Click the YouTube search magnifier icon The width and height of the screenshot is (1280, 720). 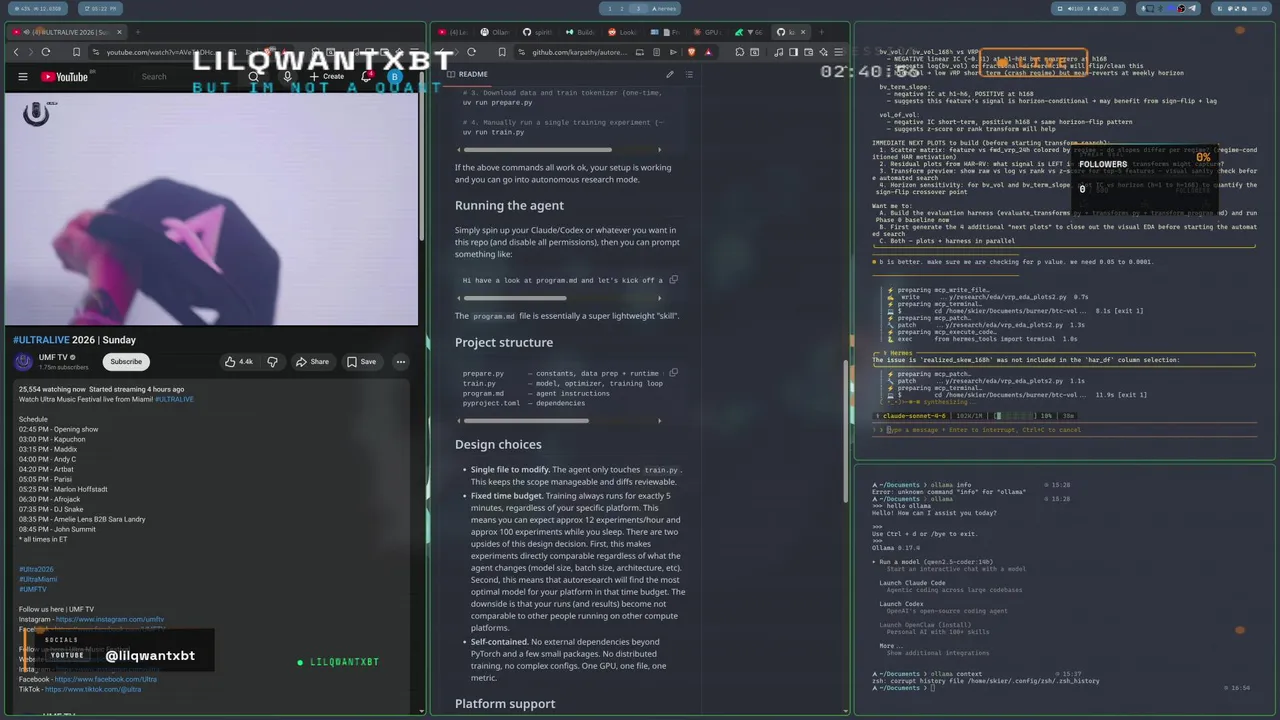[x=254, y=77]
